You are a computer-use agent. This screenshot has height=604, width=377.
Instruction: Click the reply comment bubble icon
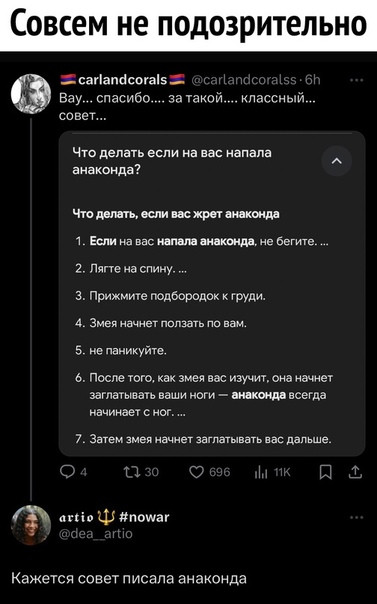point(67,471)
